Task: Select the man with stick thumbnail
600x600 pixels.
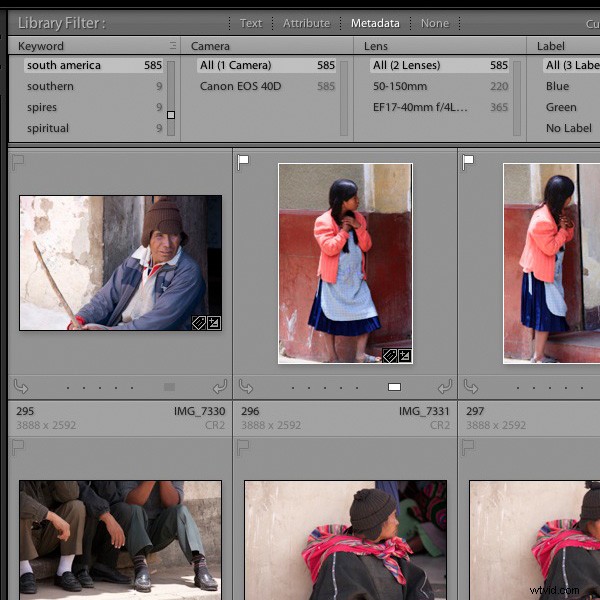Action: [x=121, y=263]
